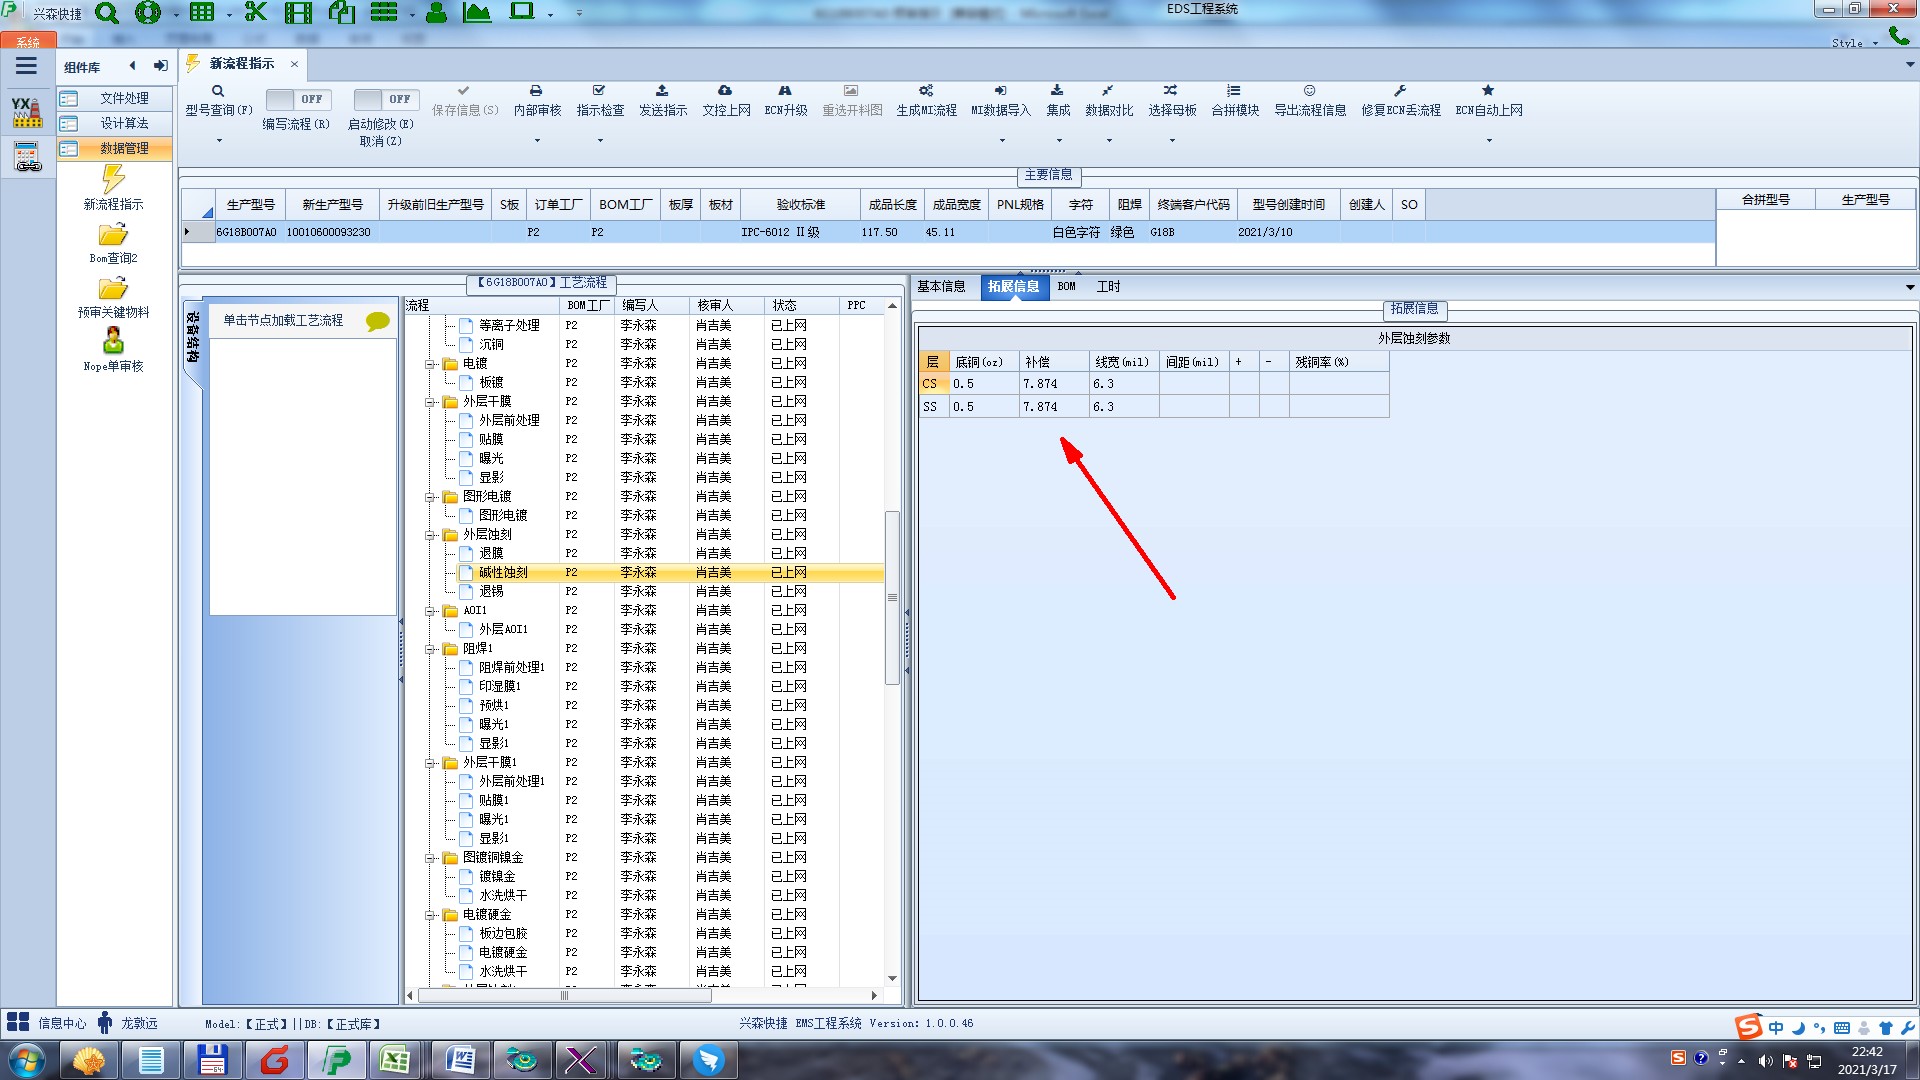Click the 生成MI流程 gears icon
Screen dimensions: 1920x1080
926,91
